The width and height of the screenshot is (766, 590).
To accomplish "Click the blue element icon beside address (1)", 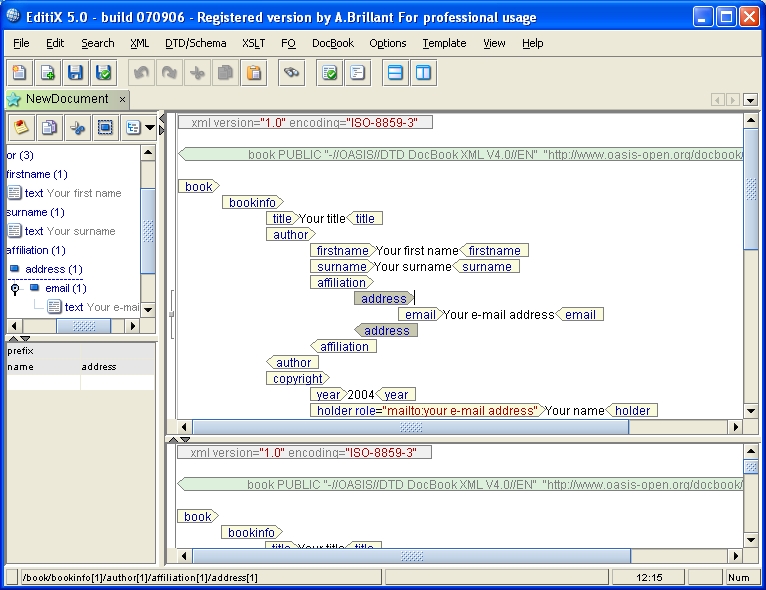I will pyautogui.click(x=15, y=268).
